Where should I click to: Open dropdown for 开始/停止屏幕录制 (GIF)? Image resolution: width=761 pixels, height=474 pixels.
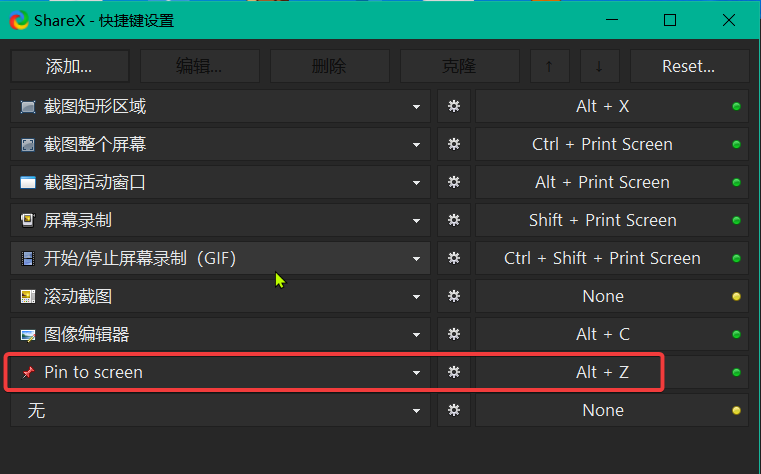click(416, 259)
